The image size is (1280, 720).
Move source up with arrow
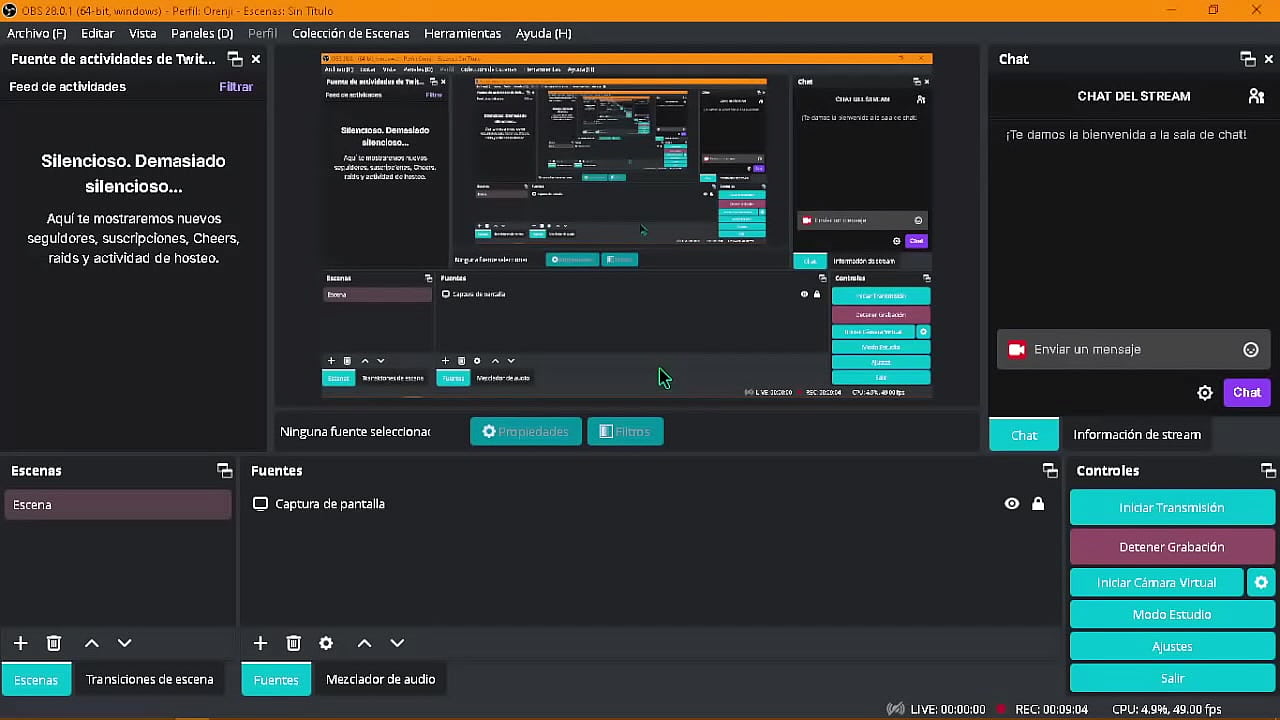point(364,643)
